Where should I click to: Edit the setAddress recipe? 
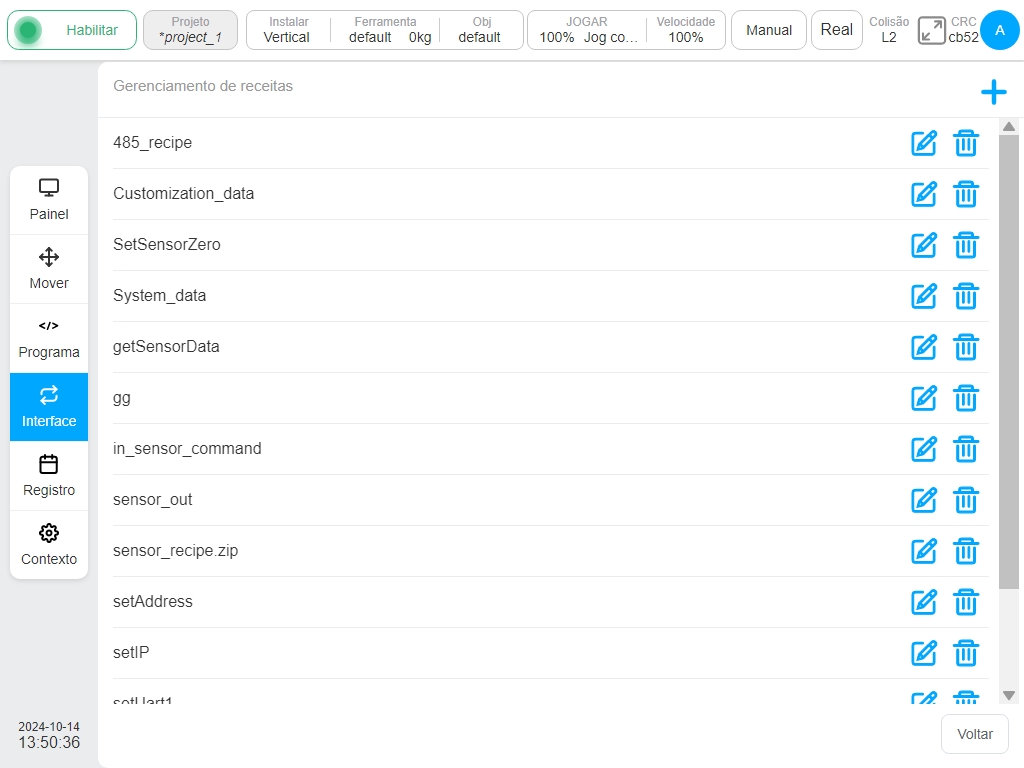pos(923,601)
